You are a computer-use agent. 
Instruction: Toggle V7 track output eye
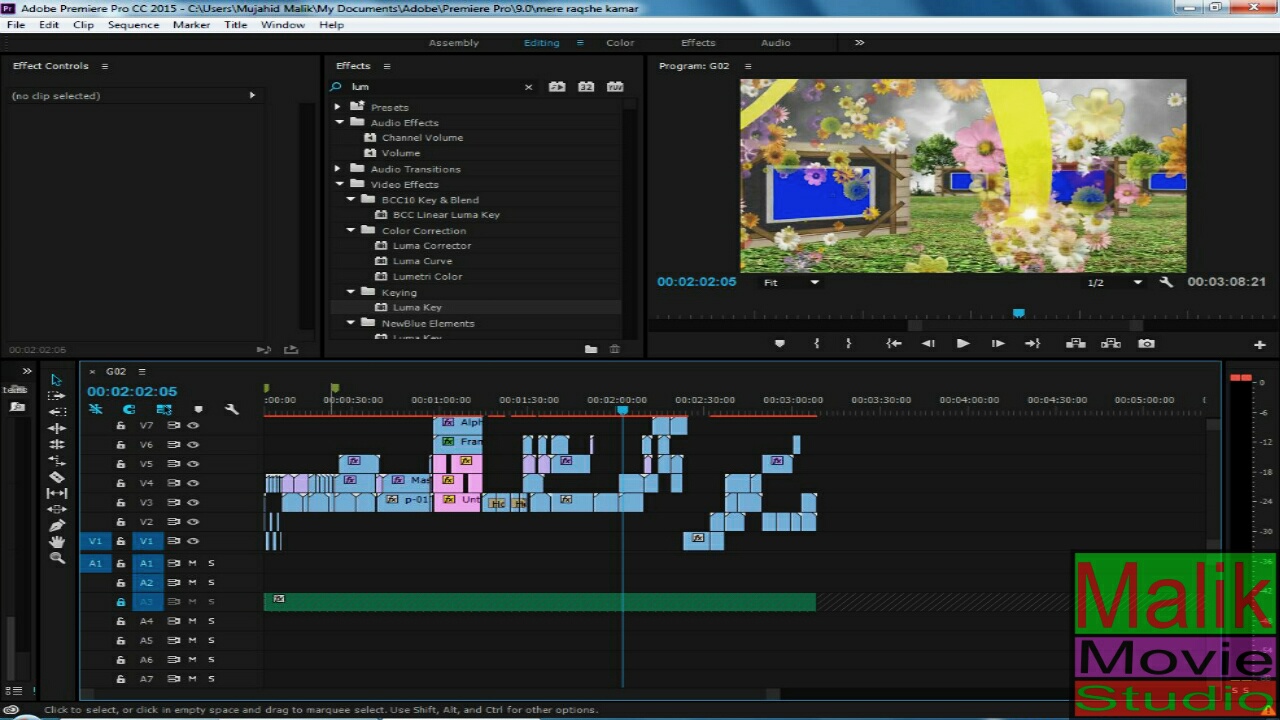pos(193,425)
